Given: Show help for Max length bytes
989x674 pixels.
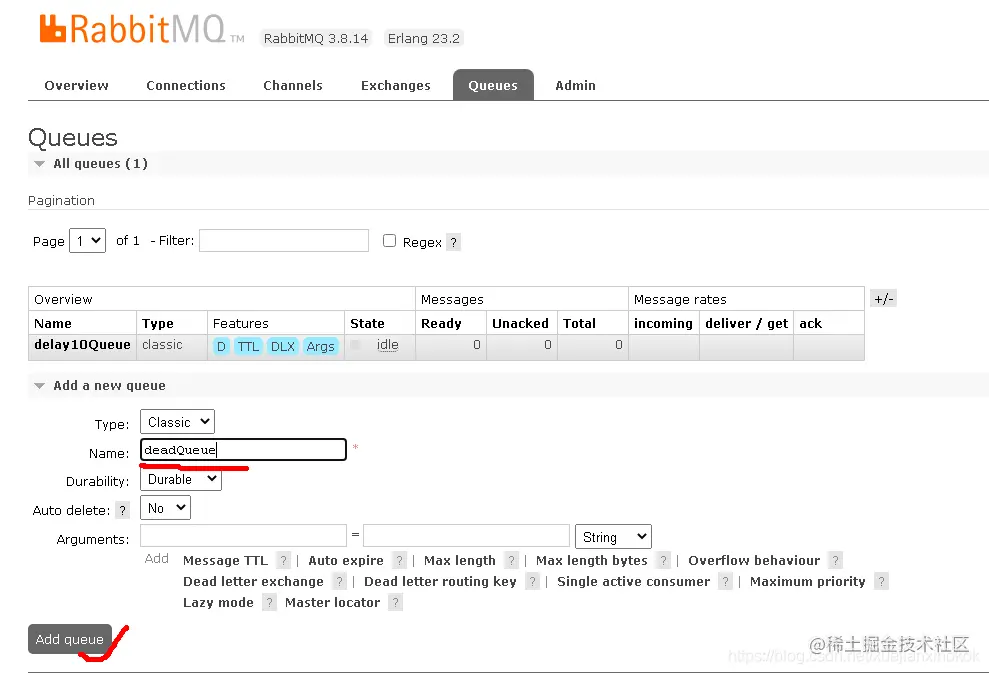Looking at the screenshot, I should (x=663, y=561).
